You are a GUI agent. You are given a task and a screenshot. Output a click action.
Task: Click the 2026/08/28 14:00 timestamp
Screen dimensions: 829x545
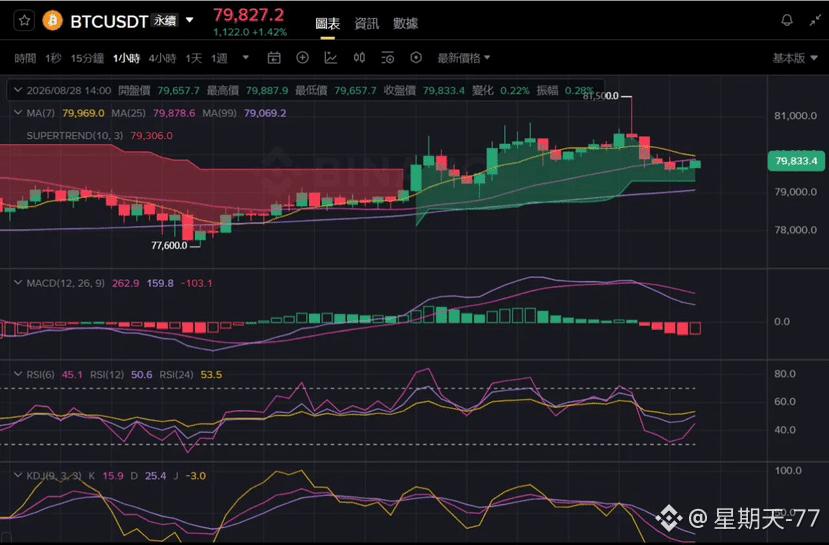(69, 91)
